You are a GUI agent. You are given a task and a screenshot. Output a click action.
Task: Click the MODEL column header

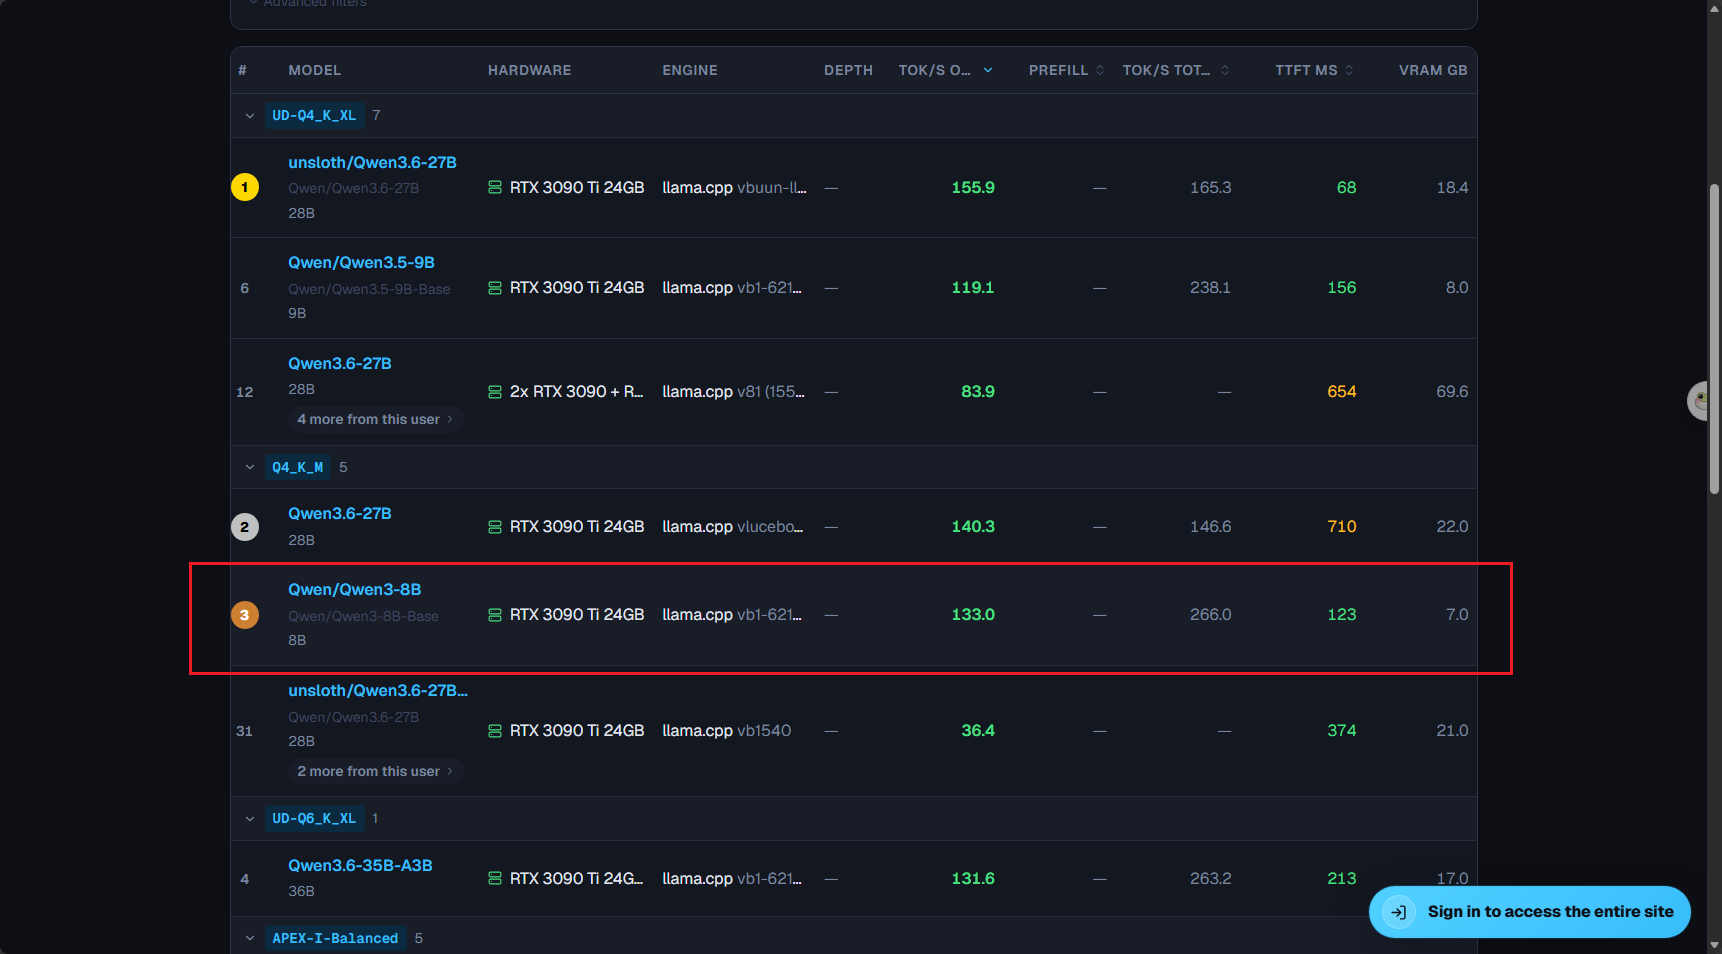(315, 70)
